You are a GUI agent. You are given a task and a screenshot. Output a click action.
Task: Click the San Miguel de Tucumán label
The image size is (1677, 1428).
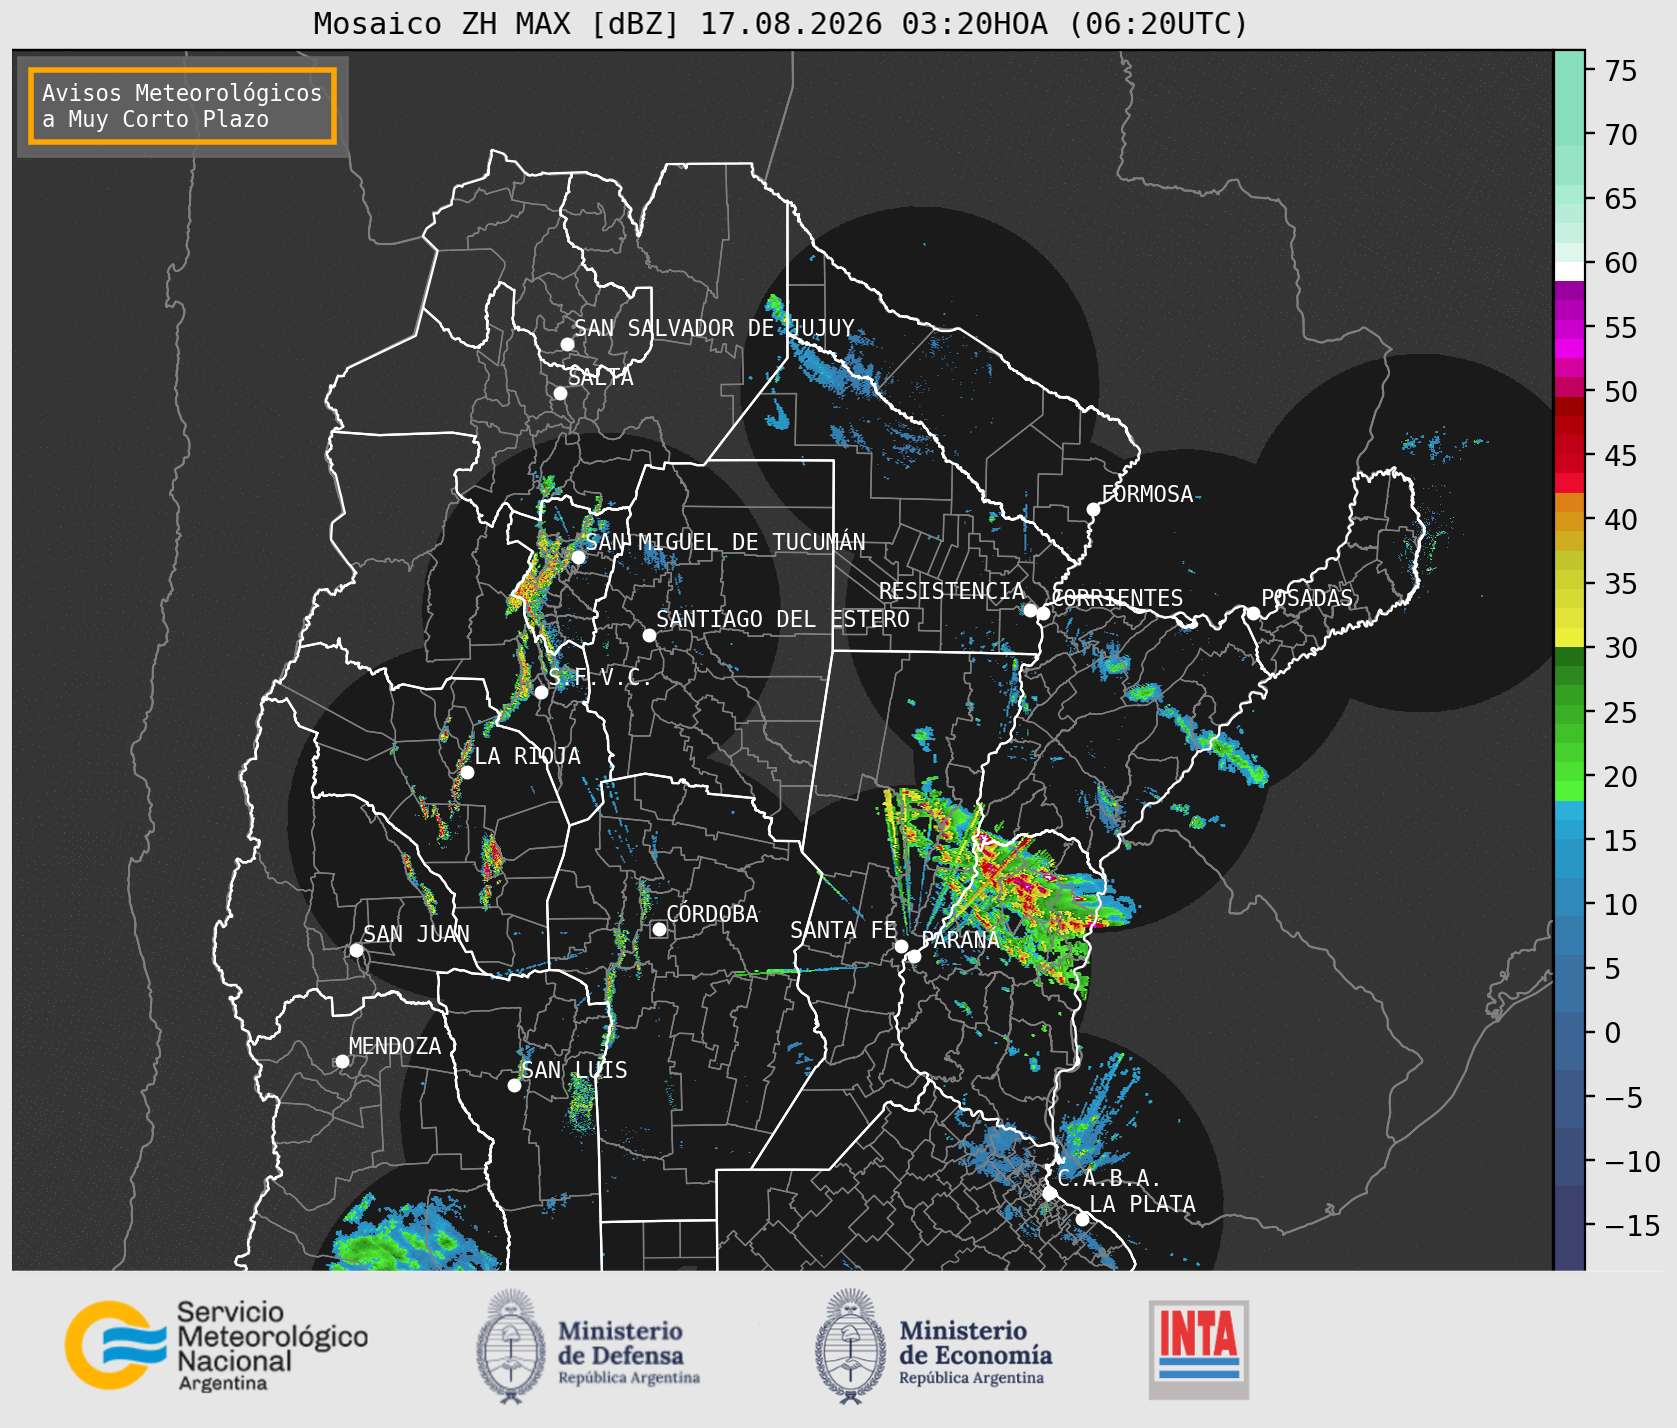tap(725, 542)
